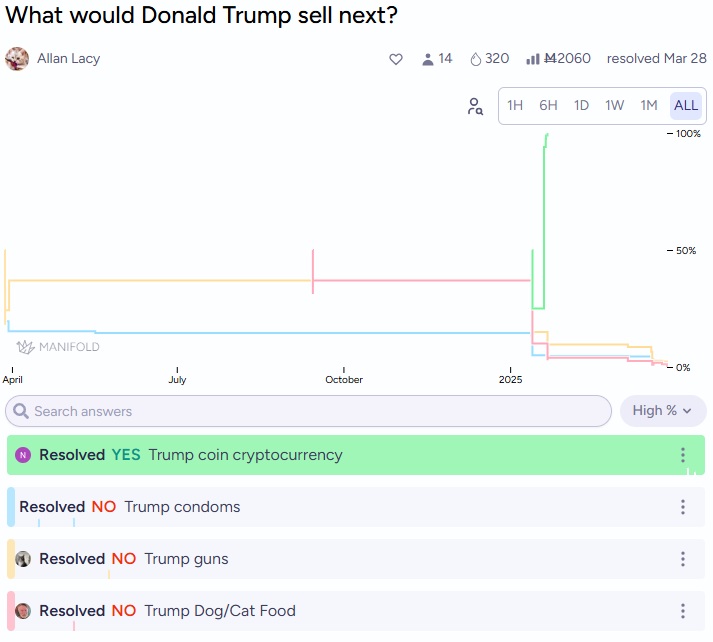Image resolution: width=713 pixels, height=642 pixels.
Task: Click the avatar beside Trump guns
Action: [x=23, y=559]
